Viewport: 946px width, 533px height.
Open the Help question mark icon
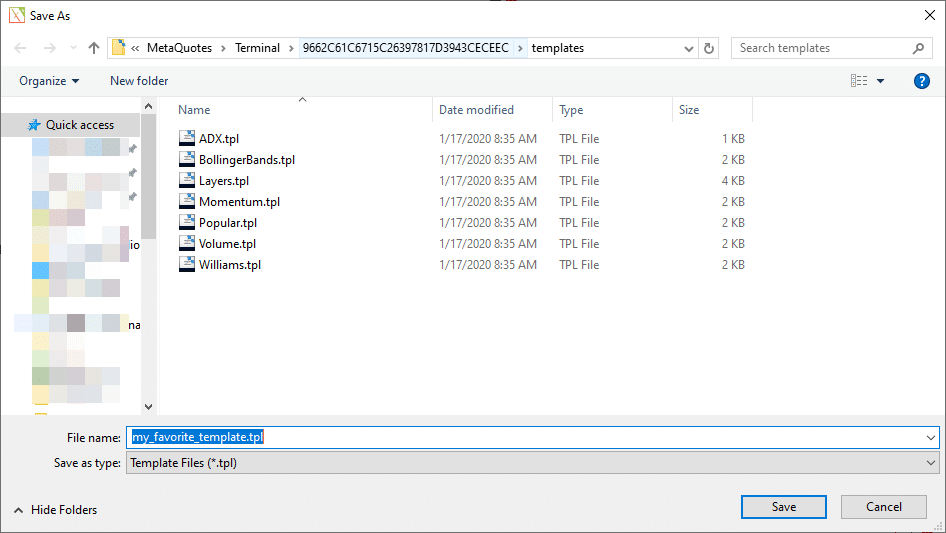[x=922, y=81]
